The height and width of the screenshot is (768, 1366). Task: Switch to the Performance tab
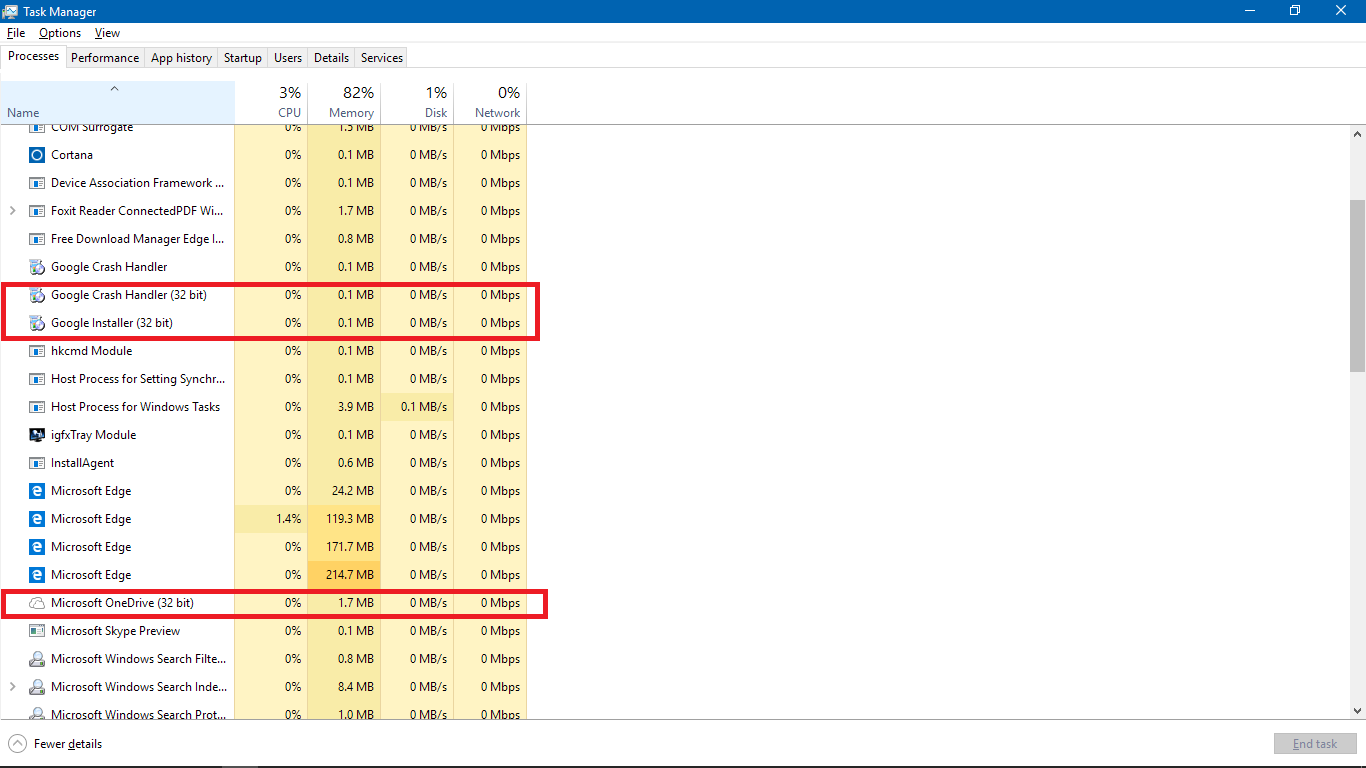click(105, 58)
